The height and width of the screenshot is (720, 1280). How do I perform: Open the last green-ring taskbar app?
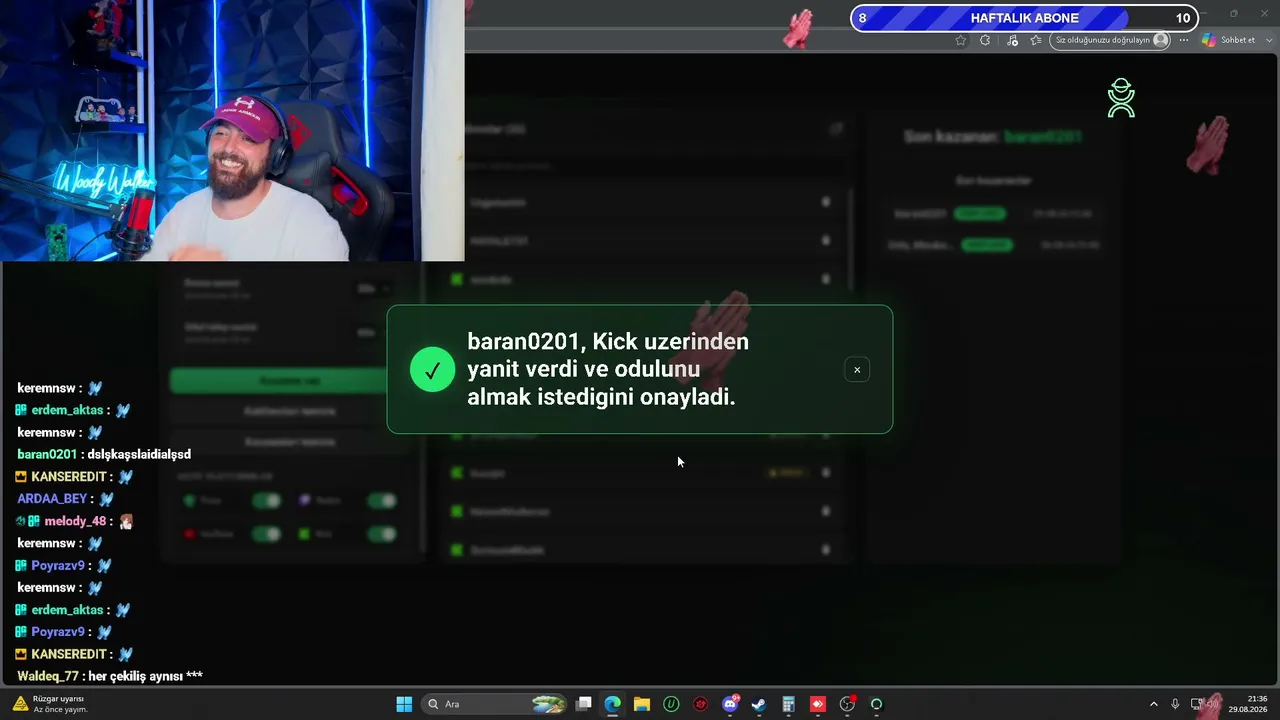877,704
